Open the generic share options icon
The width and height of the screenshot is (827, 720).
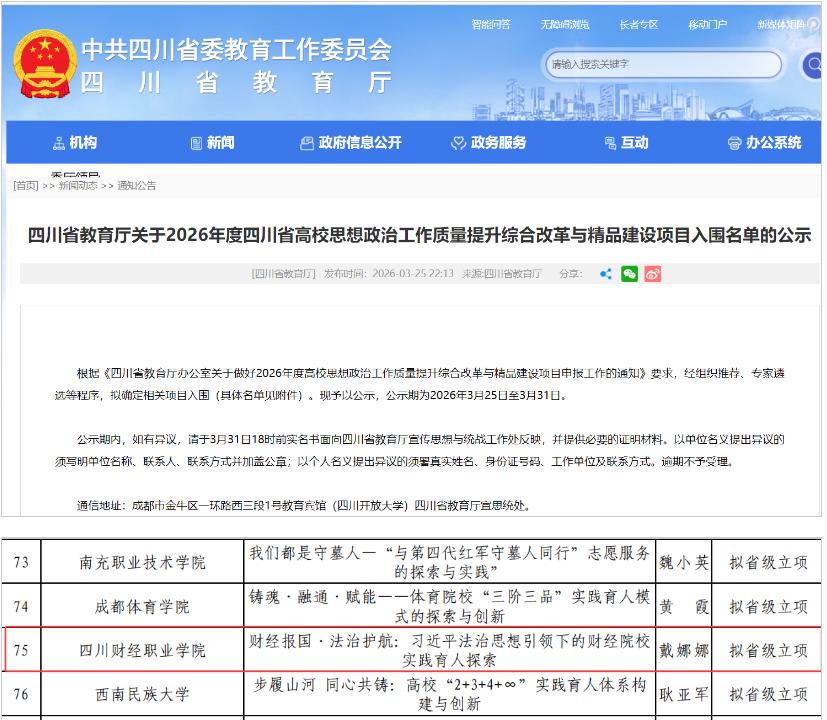pos(605,273)
